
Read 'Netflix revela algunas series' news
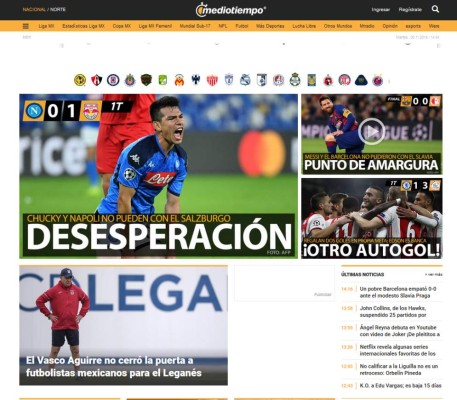[x=398, y=350]
